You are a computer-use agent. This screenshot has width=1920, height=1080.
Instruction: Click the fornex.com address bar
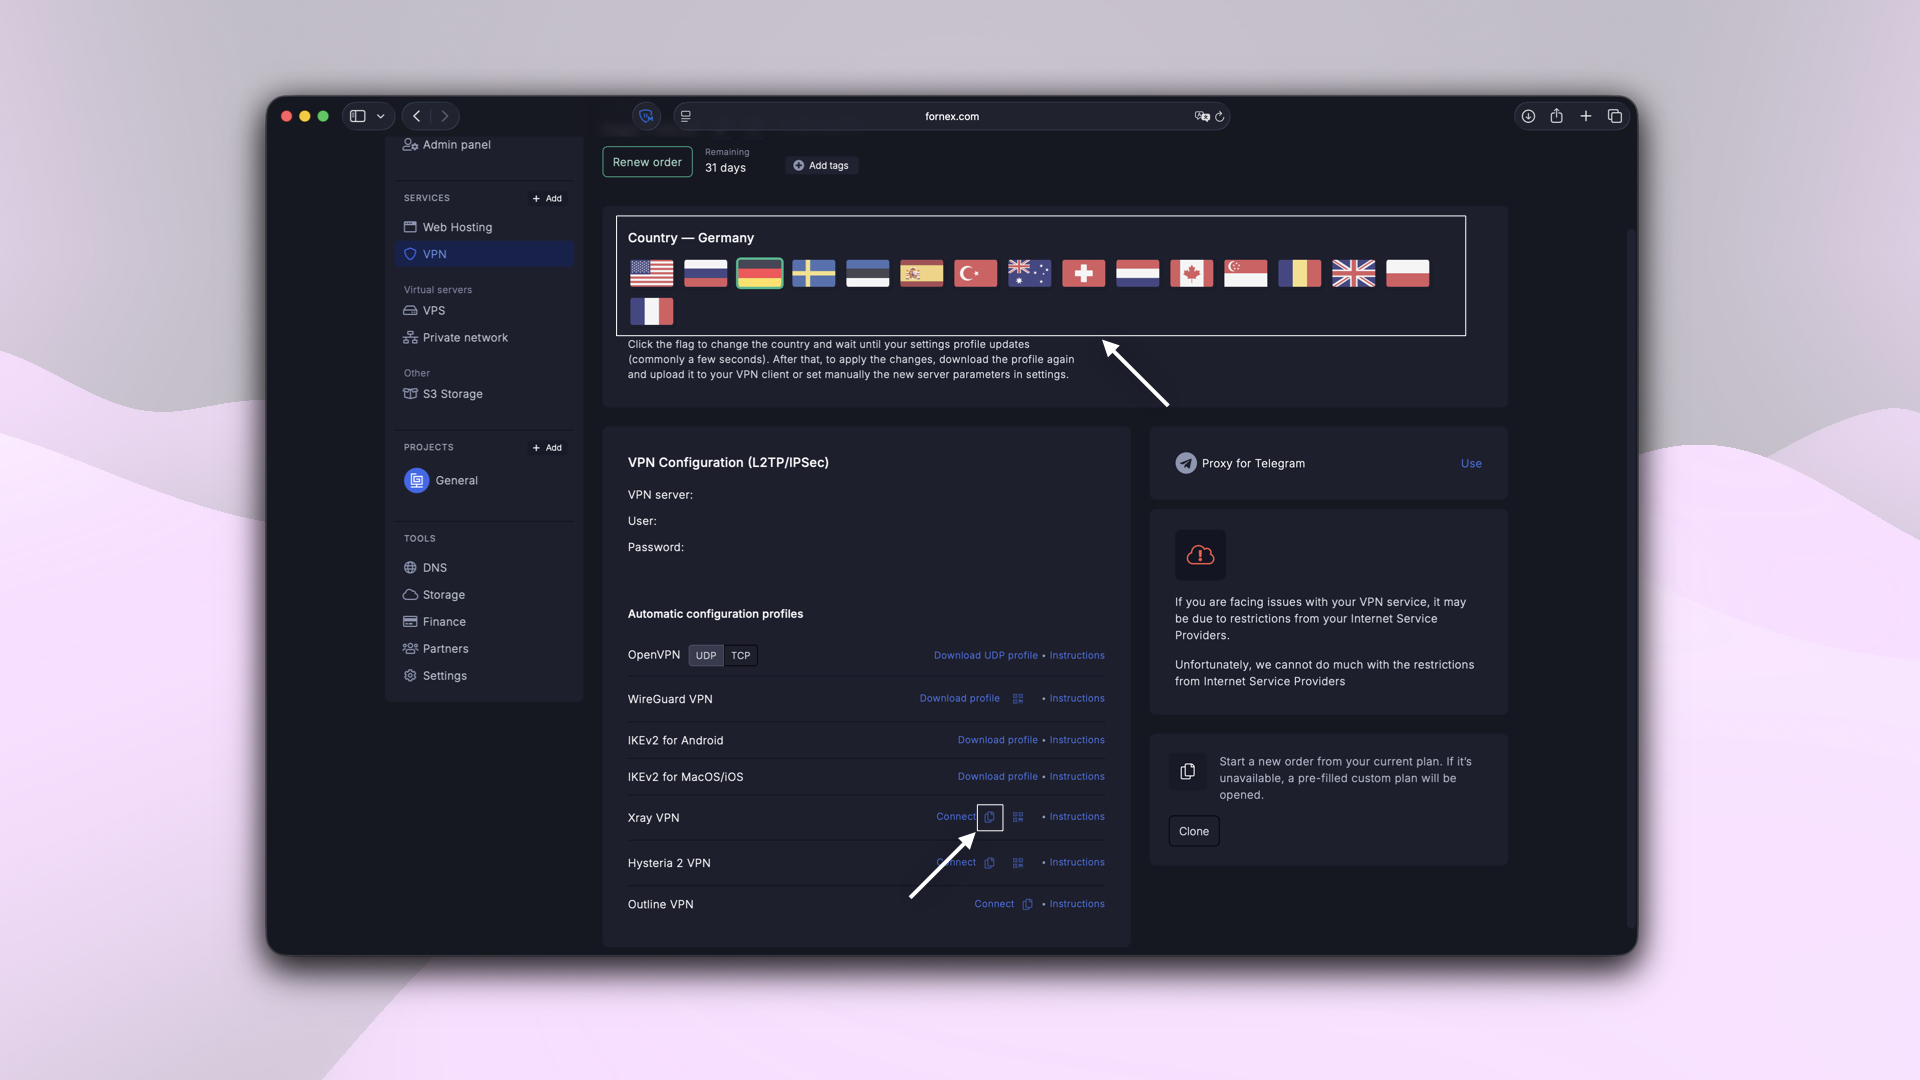[x=951, y=116]
